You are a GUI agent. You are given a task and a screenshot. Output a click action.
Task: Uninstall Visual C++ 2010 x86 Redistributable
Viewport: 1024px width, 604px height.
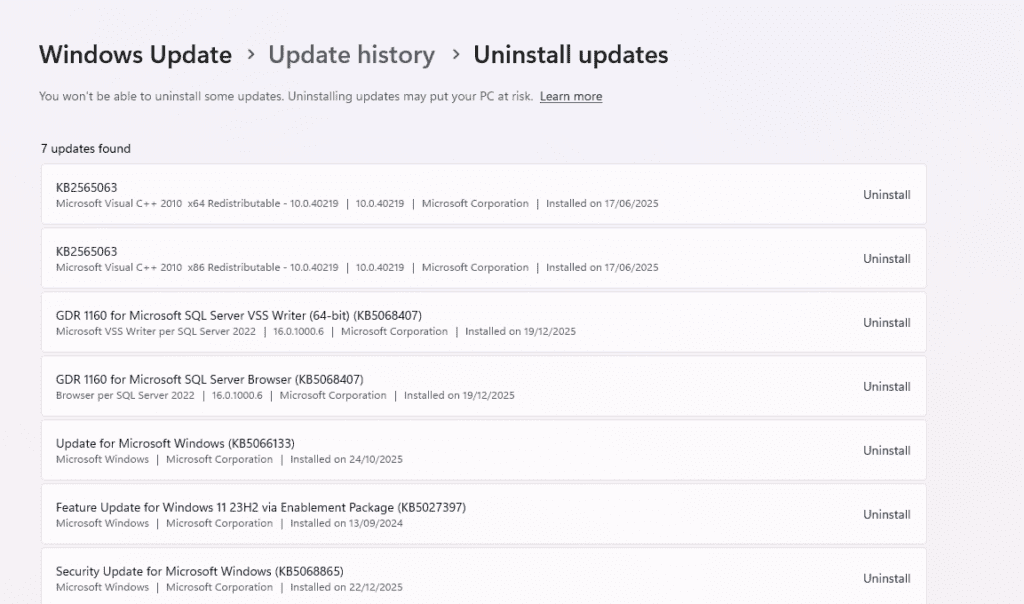pos(886,259)
